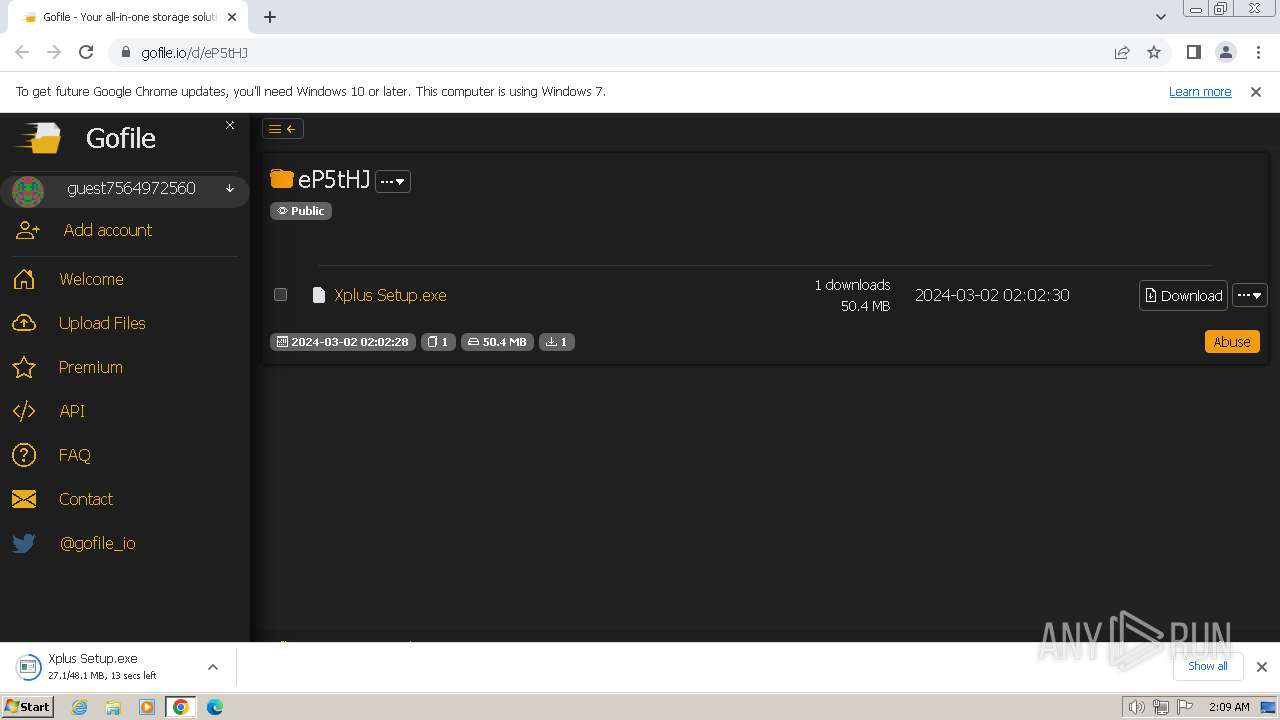Click the Contact envelope icon
This screenshot has height=720, width=1280.
24,499
